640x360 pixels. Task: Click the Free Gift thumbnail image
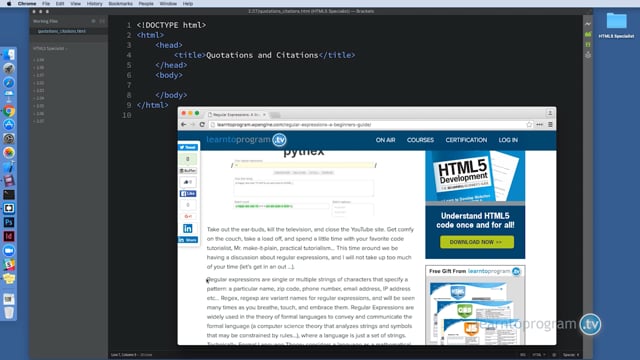pyautogui.click(x=475, y=312)
